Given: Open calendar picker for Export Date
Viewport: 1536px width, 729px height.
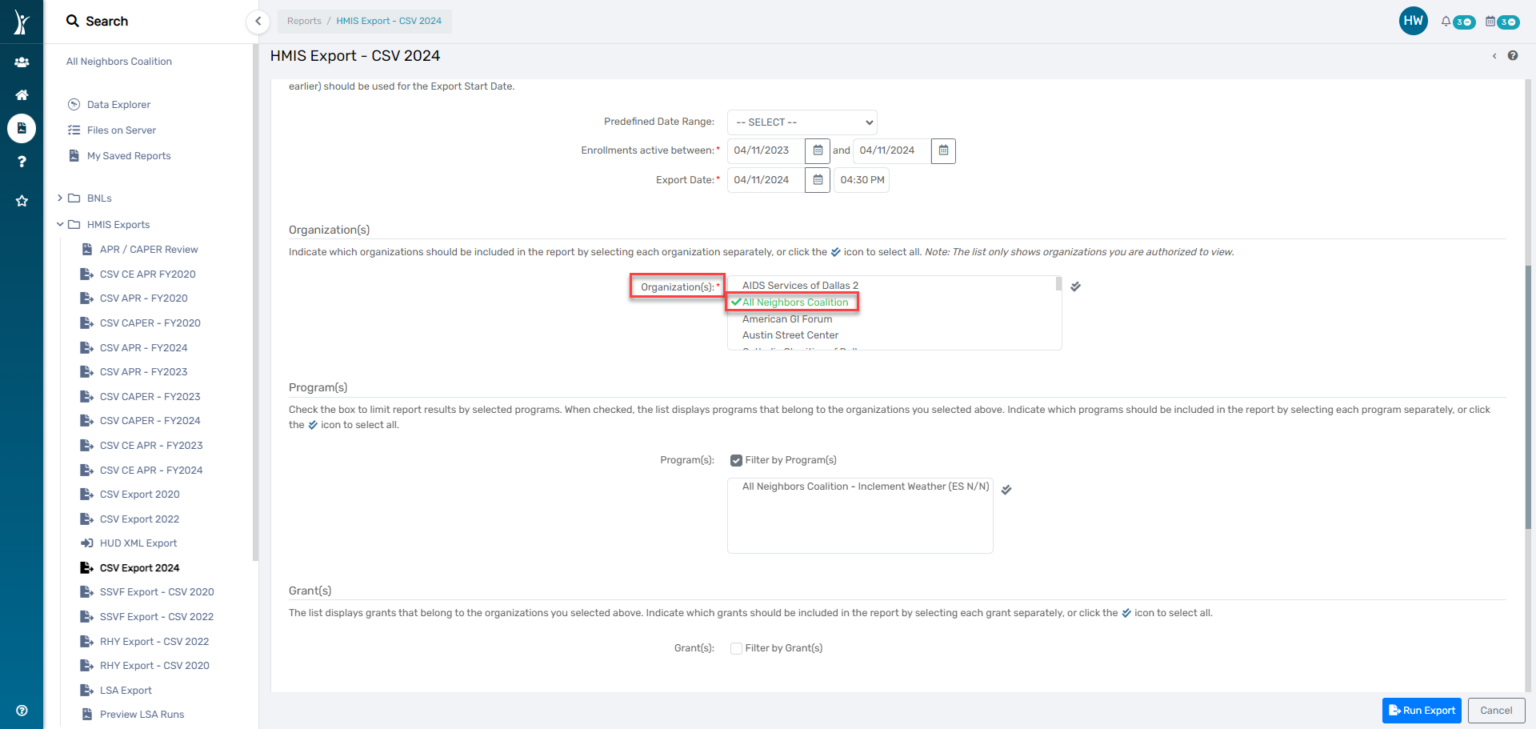Looking at the screenshot, I should (x=818, y=180).
